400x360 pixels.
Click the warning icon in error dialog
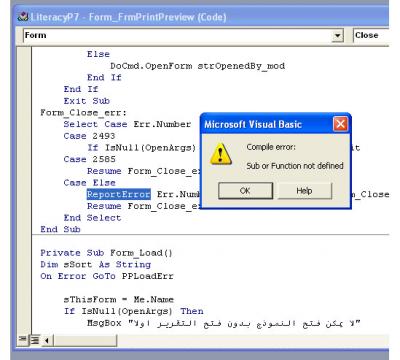pyautogui.click(x=221, y=154)
